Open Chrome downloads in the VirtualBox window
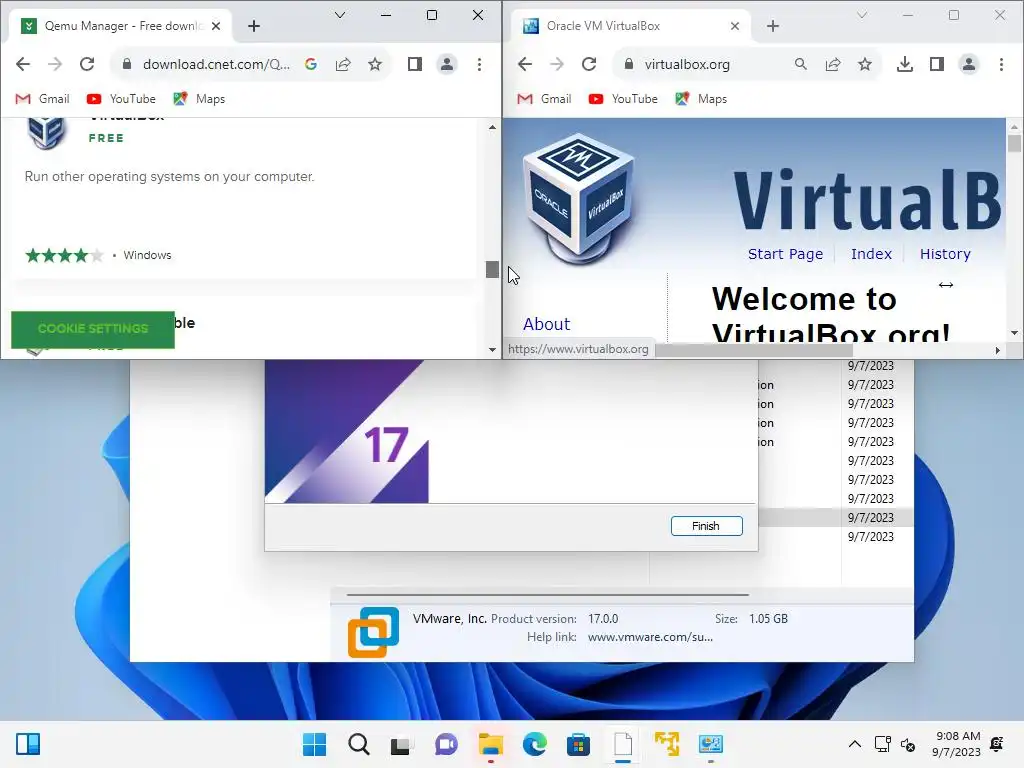Viewport: 1024px width, 768px height. click(904, 64)
